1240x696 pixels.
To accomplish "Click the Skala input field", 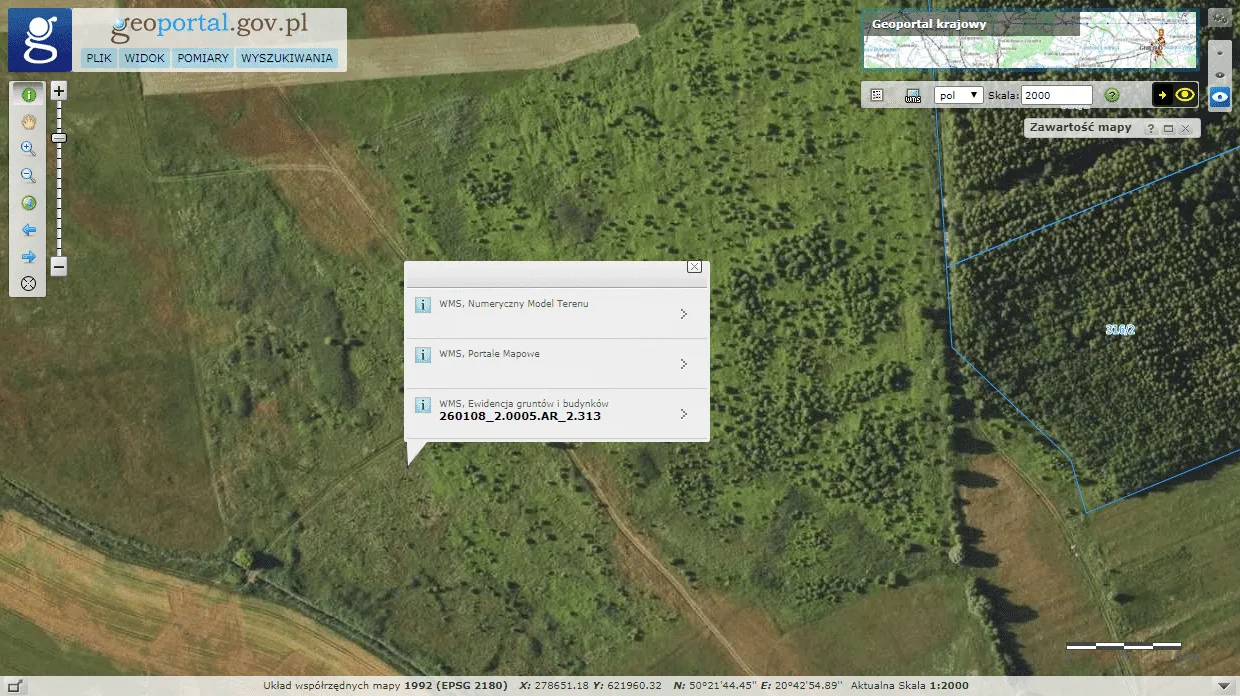I will [x=1057, y=95].
